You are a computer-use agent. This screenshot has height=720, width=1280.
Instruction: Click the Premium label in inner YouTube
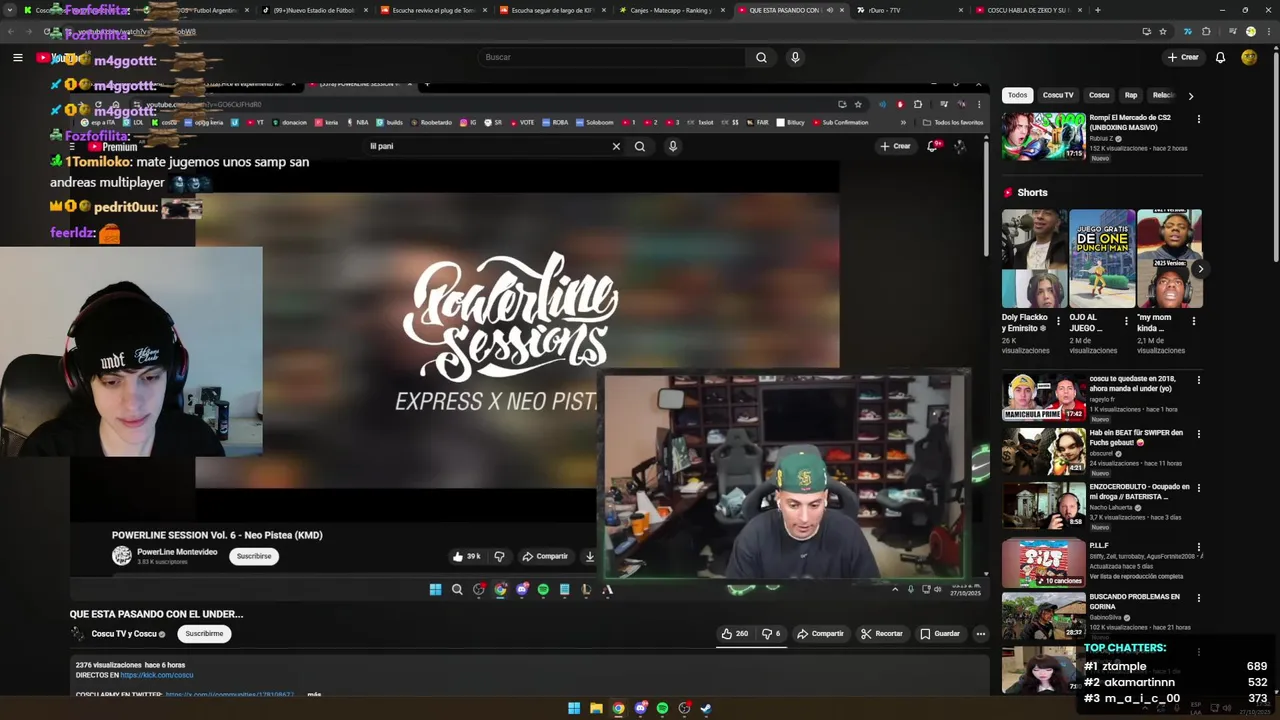[x=119, y=147]
